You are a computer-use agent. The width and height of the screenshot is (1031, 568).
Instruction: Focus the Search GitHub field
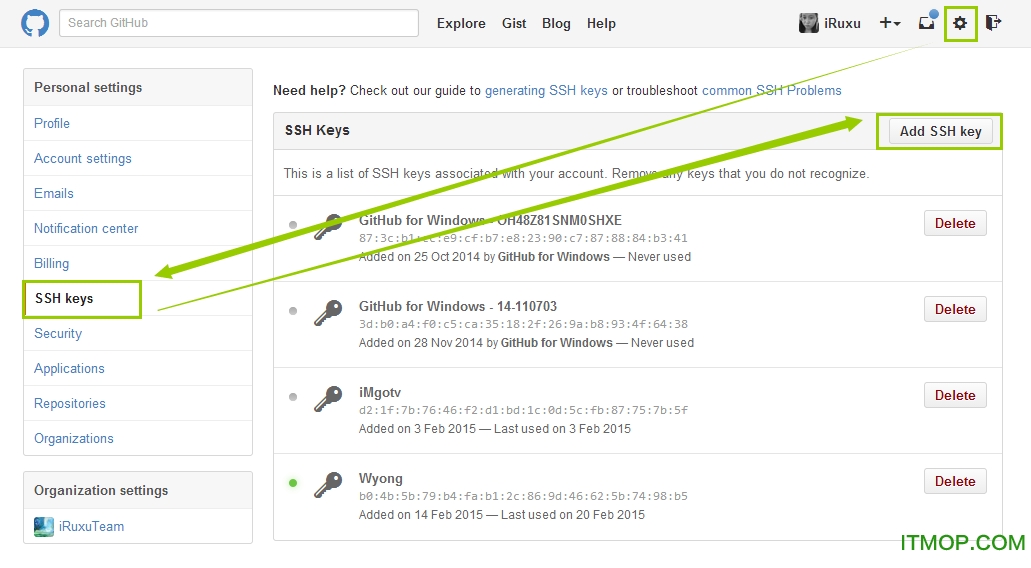pyautogui.click(x=238, y=23)
